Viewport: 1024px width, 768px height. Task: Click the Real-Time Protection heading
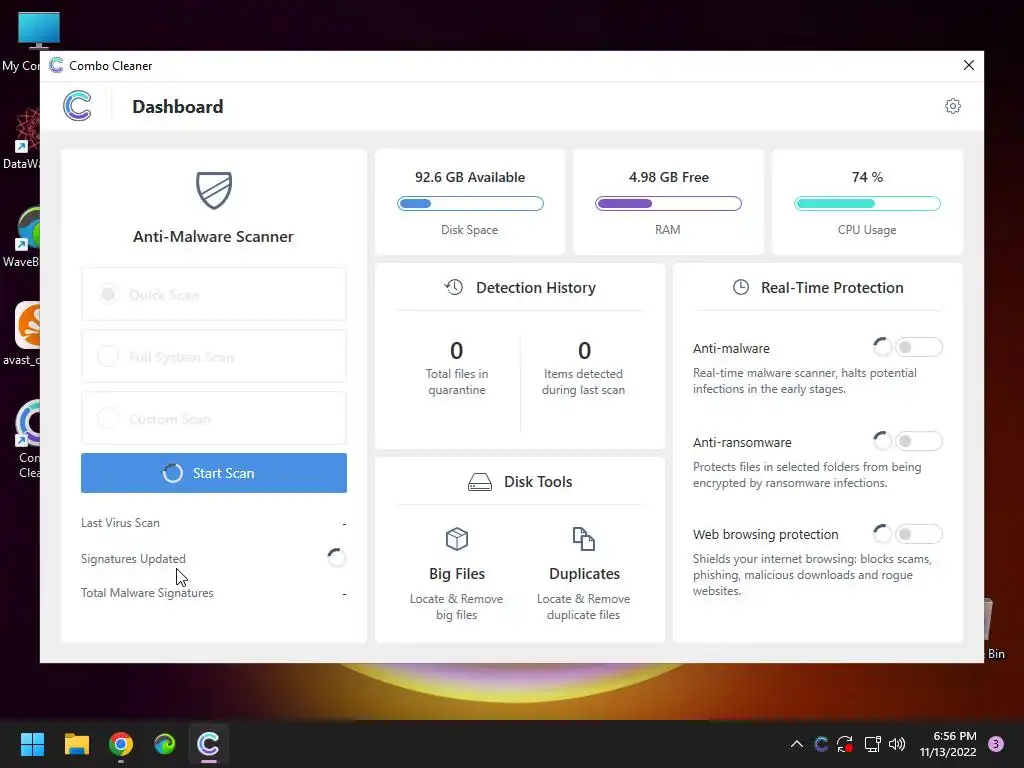tap(832, 287)
